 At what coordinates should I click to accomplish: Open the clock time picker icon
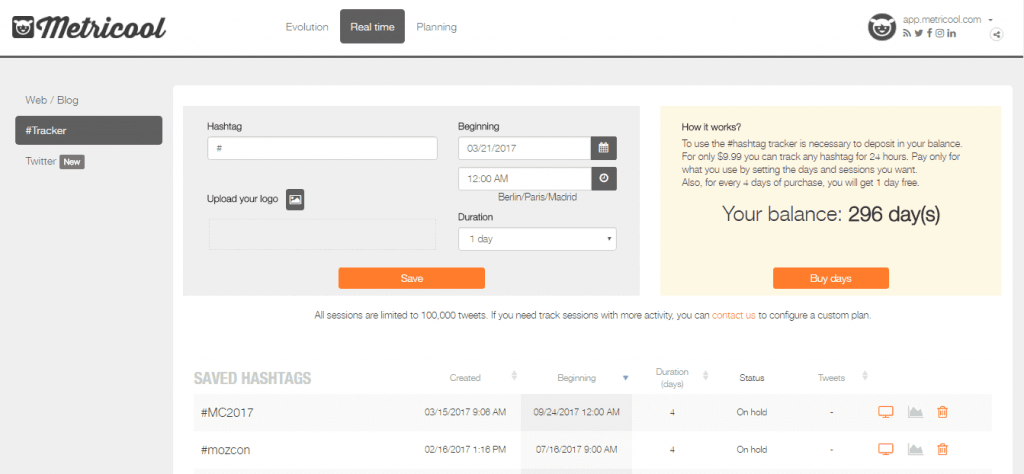(x=603, y=178)
